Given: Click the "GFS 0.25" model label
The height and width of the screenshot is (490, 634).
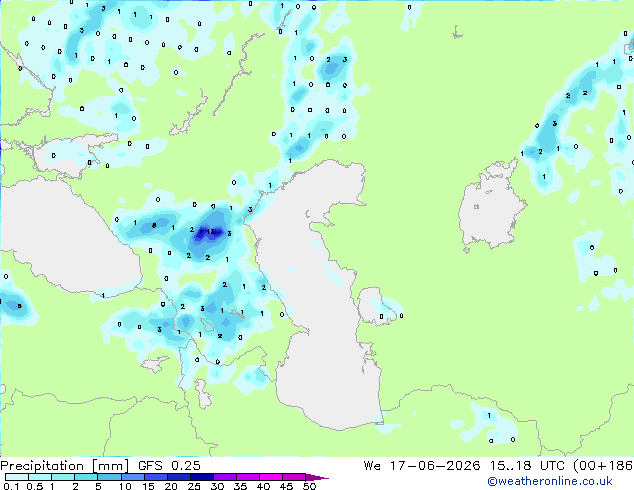Looking at the screenshot, I should click(x=169, y=465).
